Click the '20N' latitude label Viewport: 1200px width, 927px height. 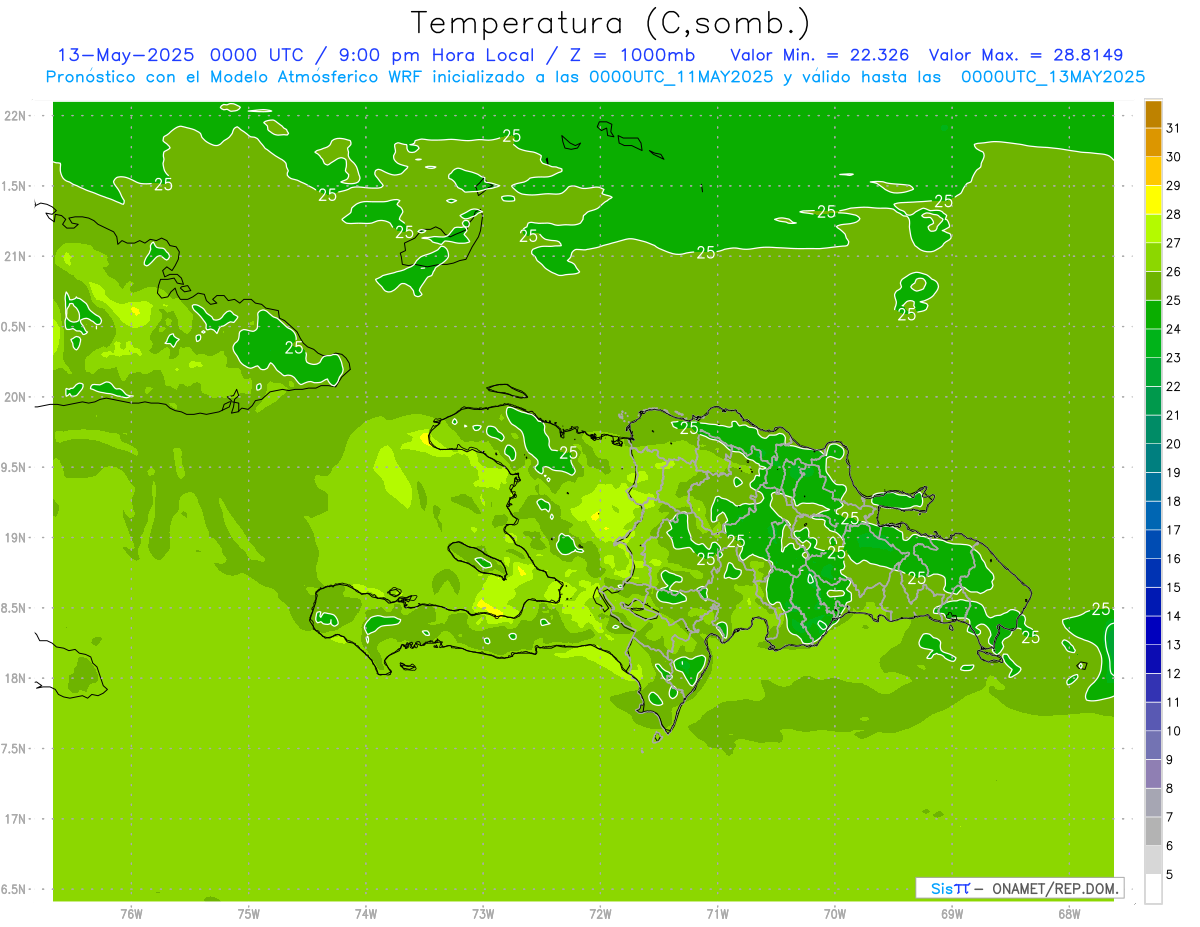(16, 397)
